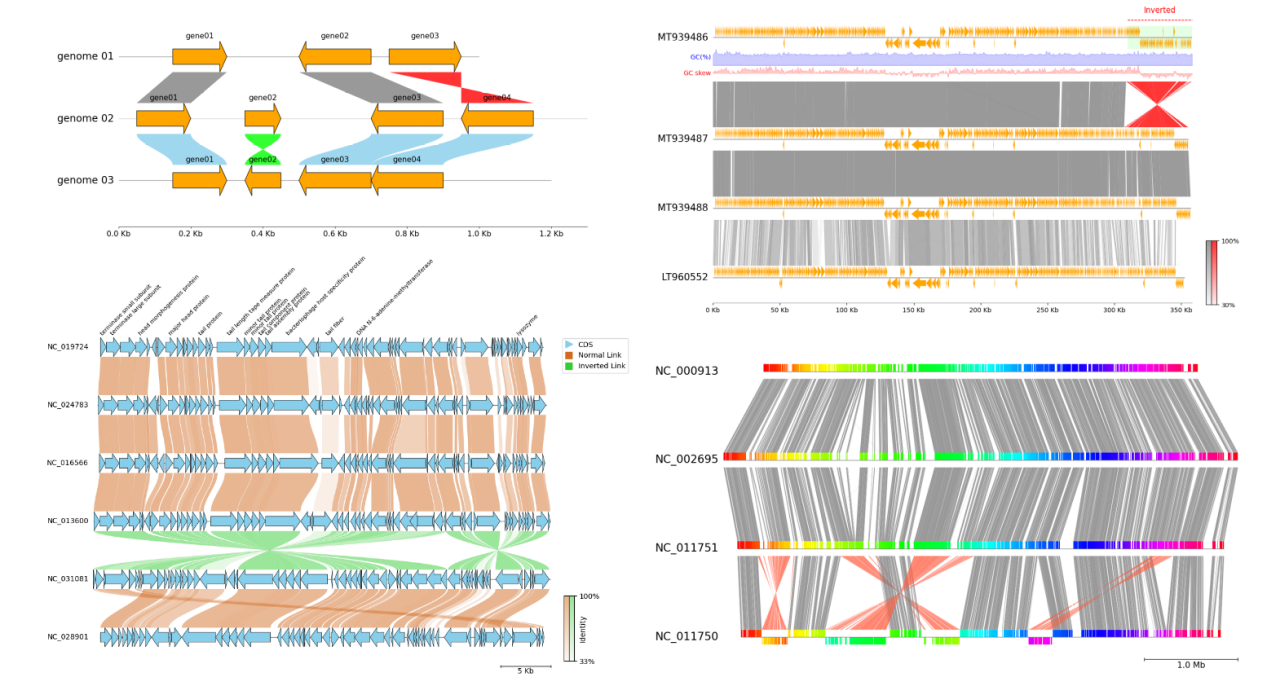Toggle the Normal Link legend entry
The image size is (1280, 677).
click(x=592, y=356)
